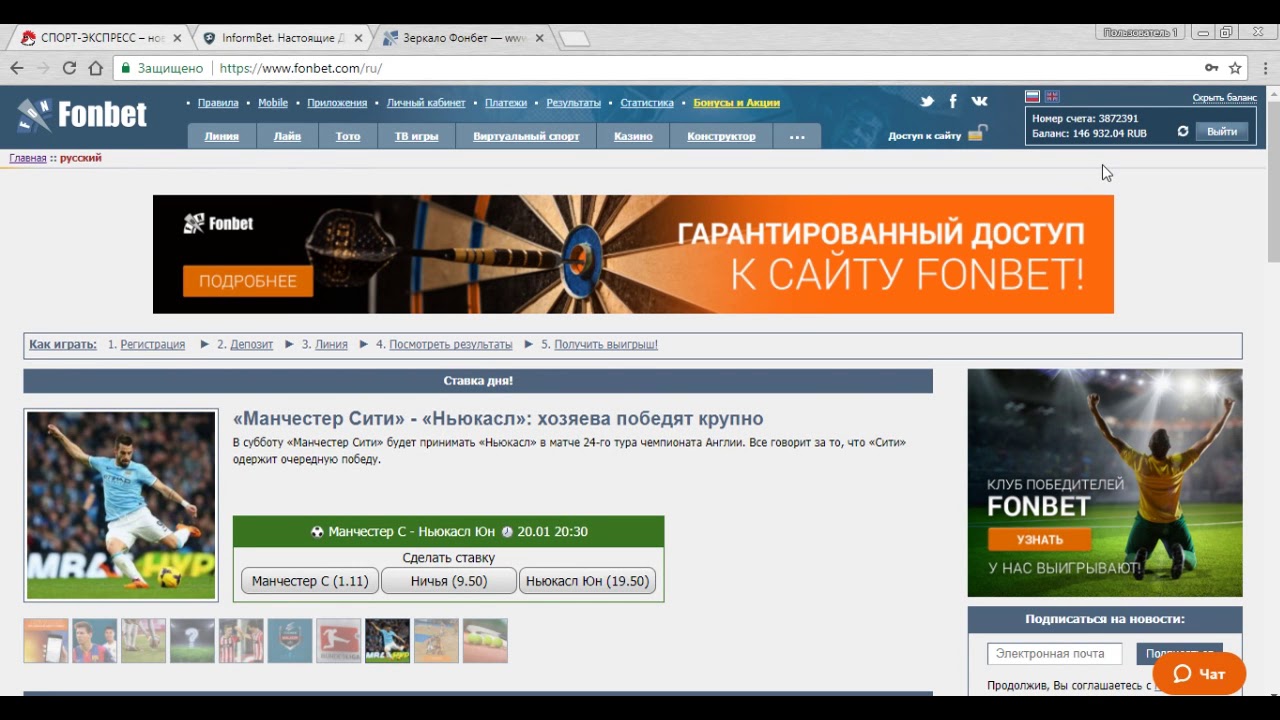Select the beach volleyball thumbnail

[436, 641]
